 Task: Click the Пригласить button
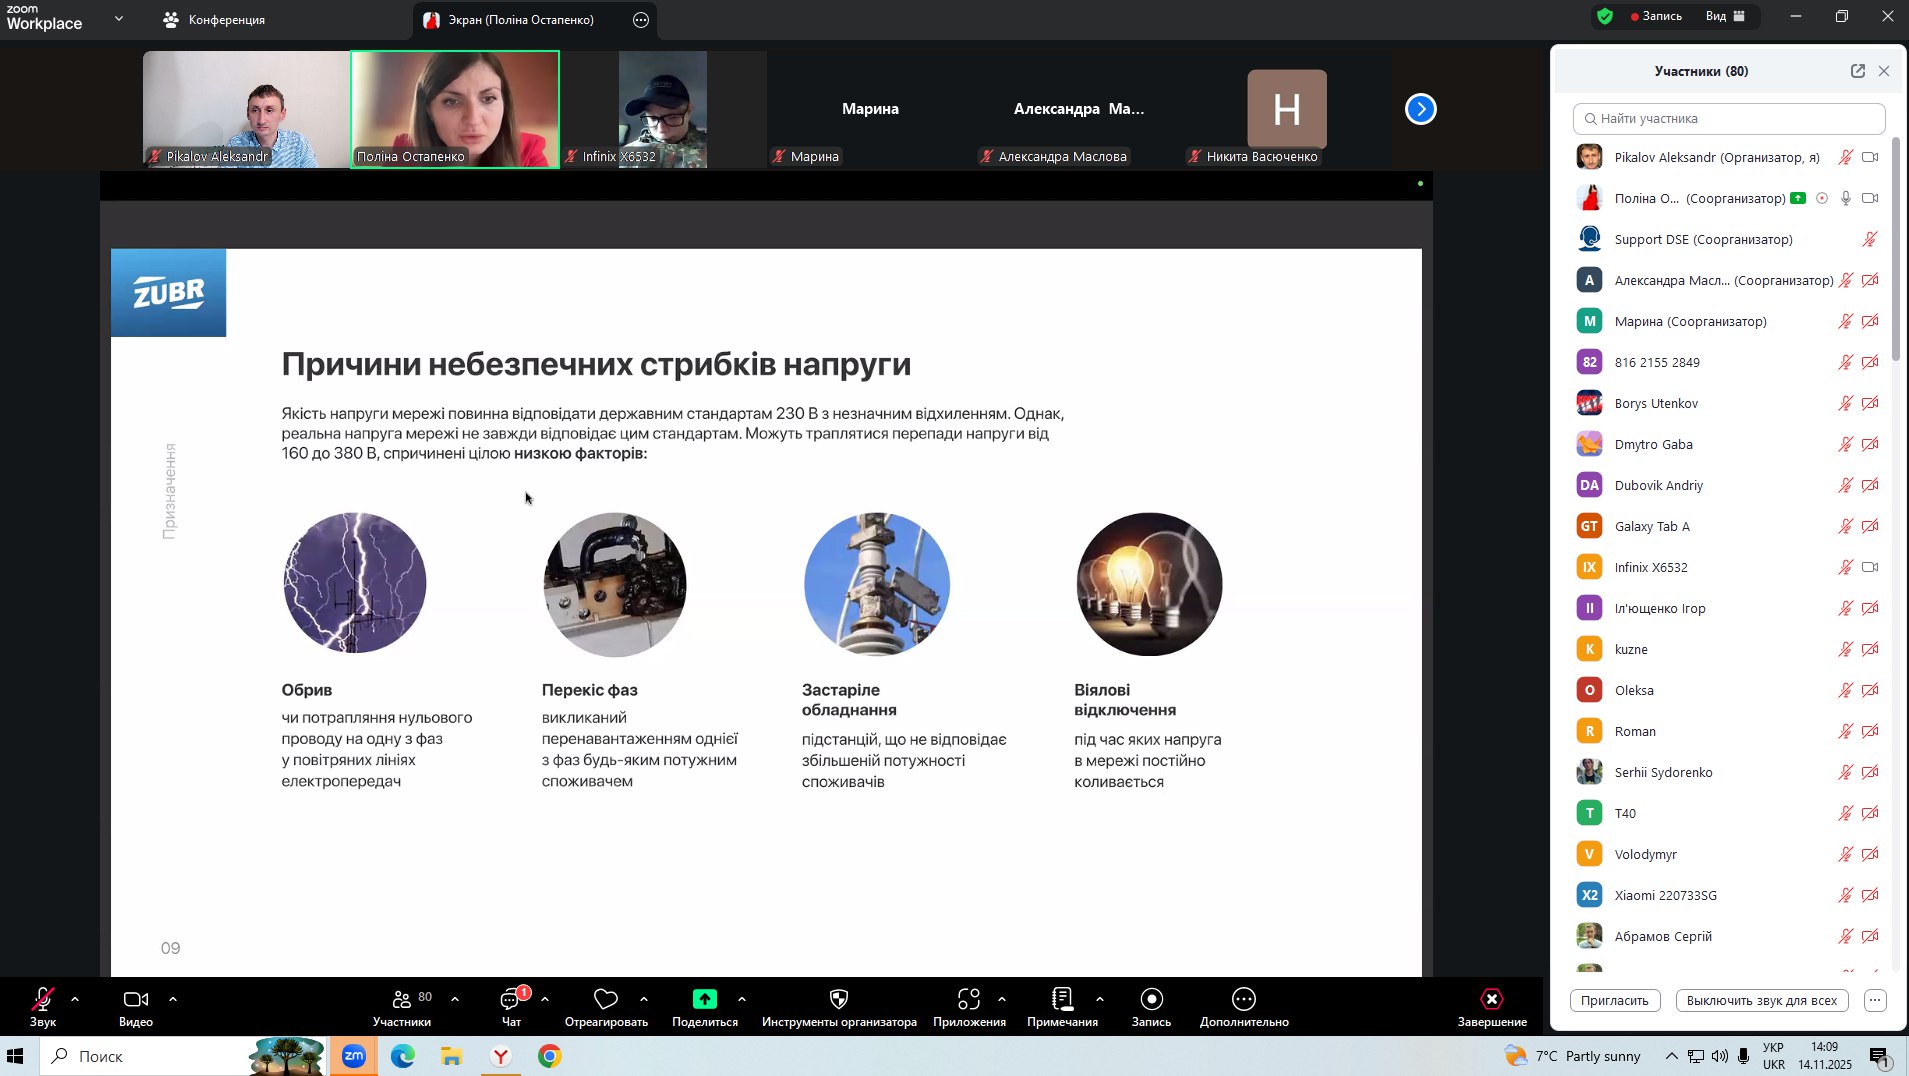tap(1614, 1001)
